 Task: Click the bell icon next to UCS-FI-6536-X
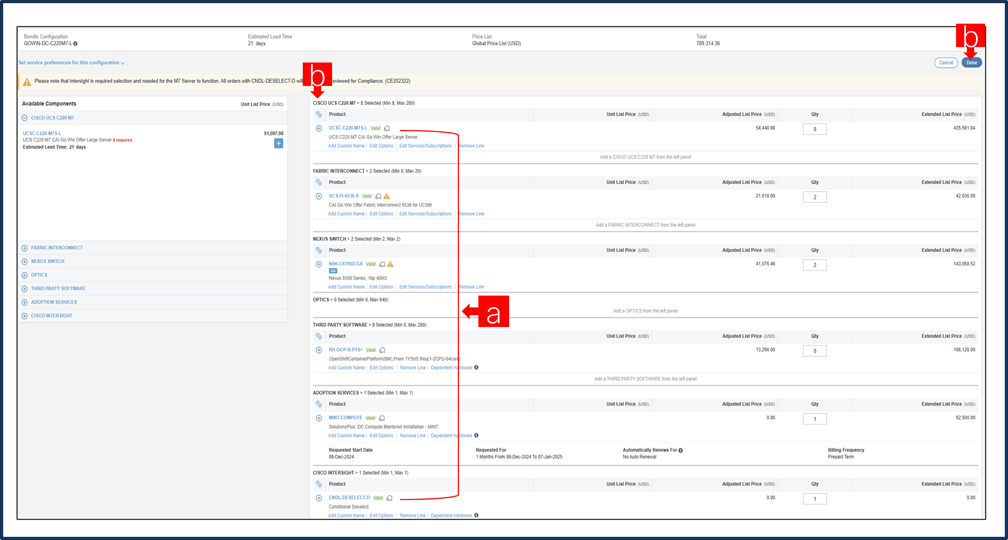(379, 196)
